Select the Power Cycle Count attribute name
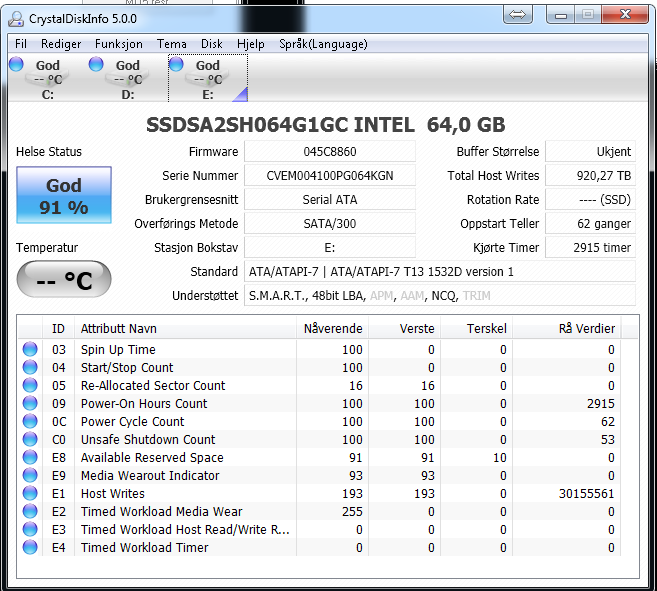 [132, 421]
